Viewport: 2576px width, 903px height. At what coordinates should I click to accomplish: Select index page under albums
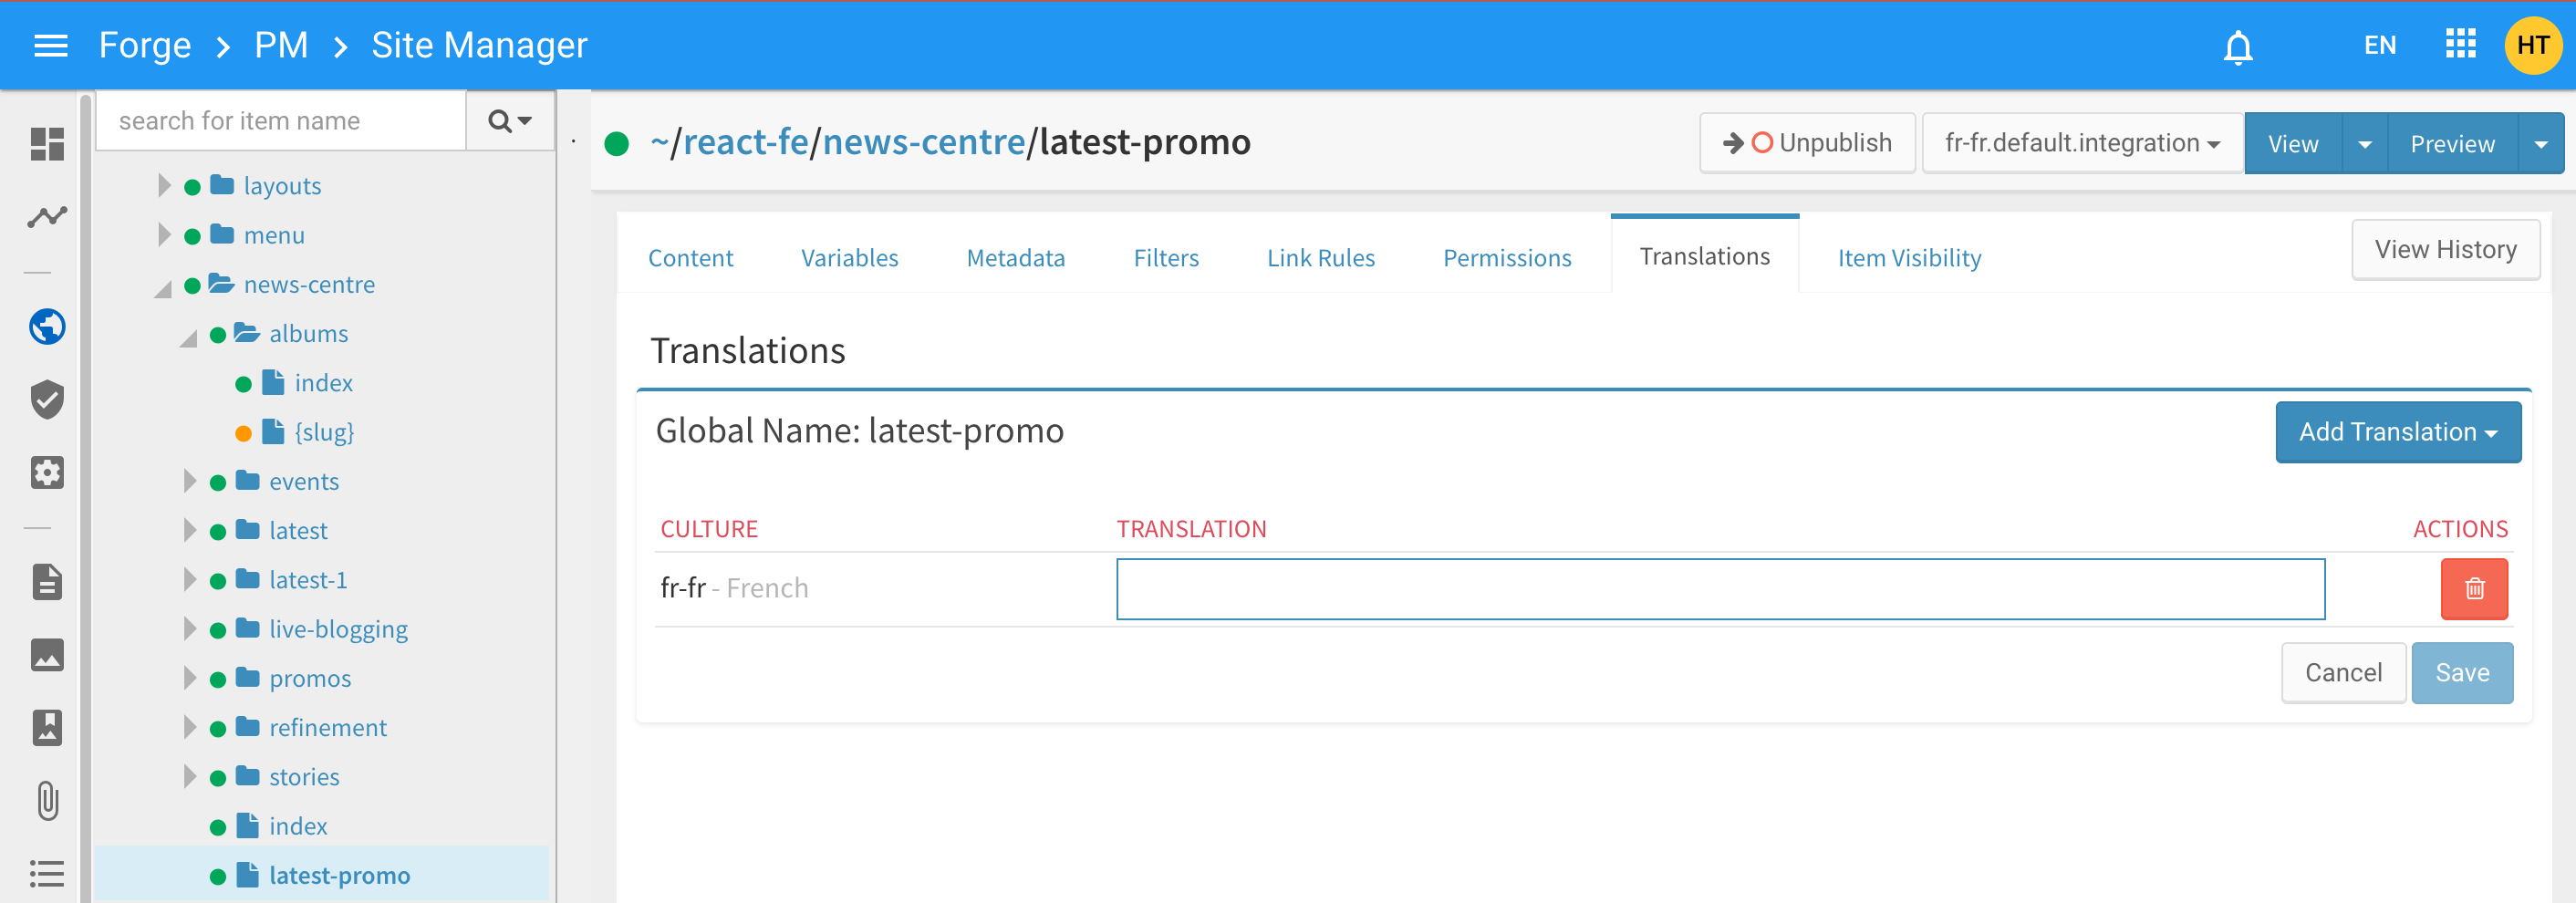[323, 383]
